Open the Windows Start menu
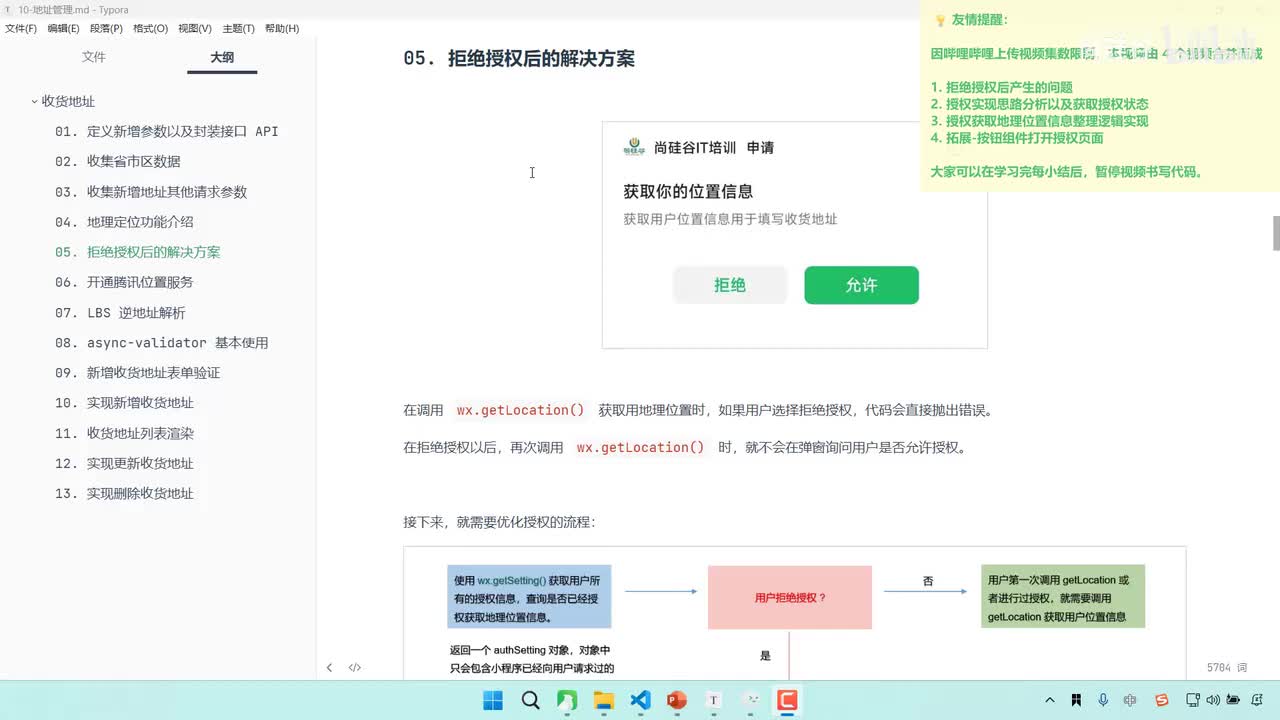 [x=493, y=701]
